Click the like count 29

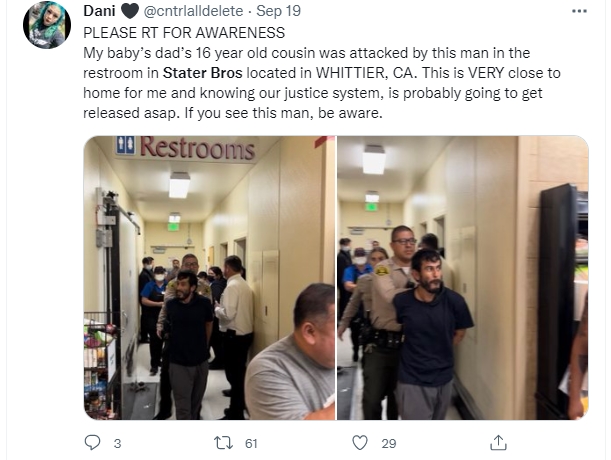[x=389, y=443]
